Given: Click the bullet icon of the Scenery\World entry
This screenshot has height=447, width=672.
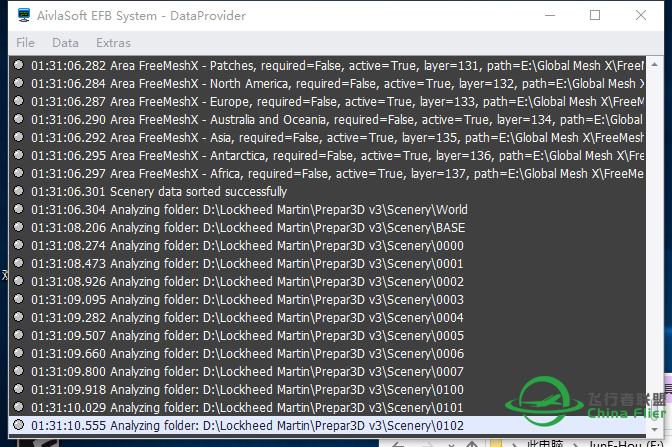Looking at the screenshot, I should pos(18,209).
